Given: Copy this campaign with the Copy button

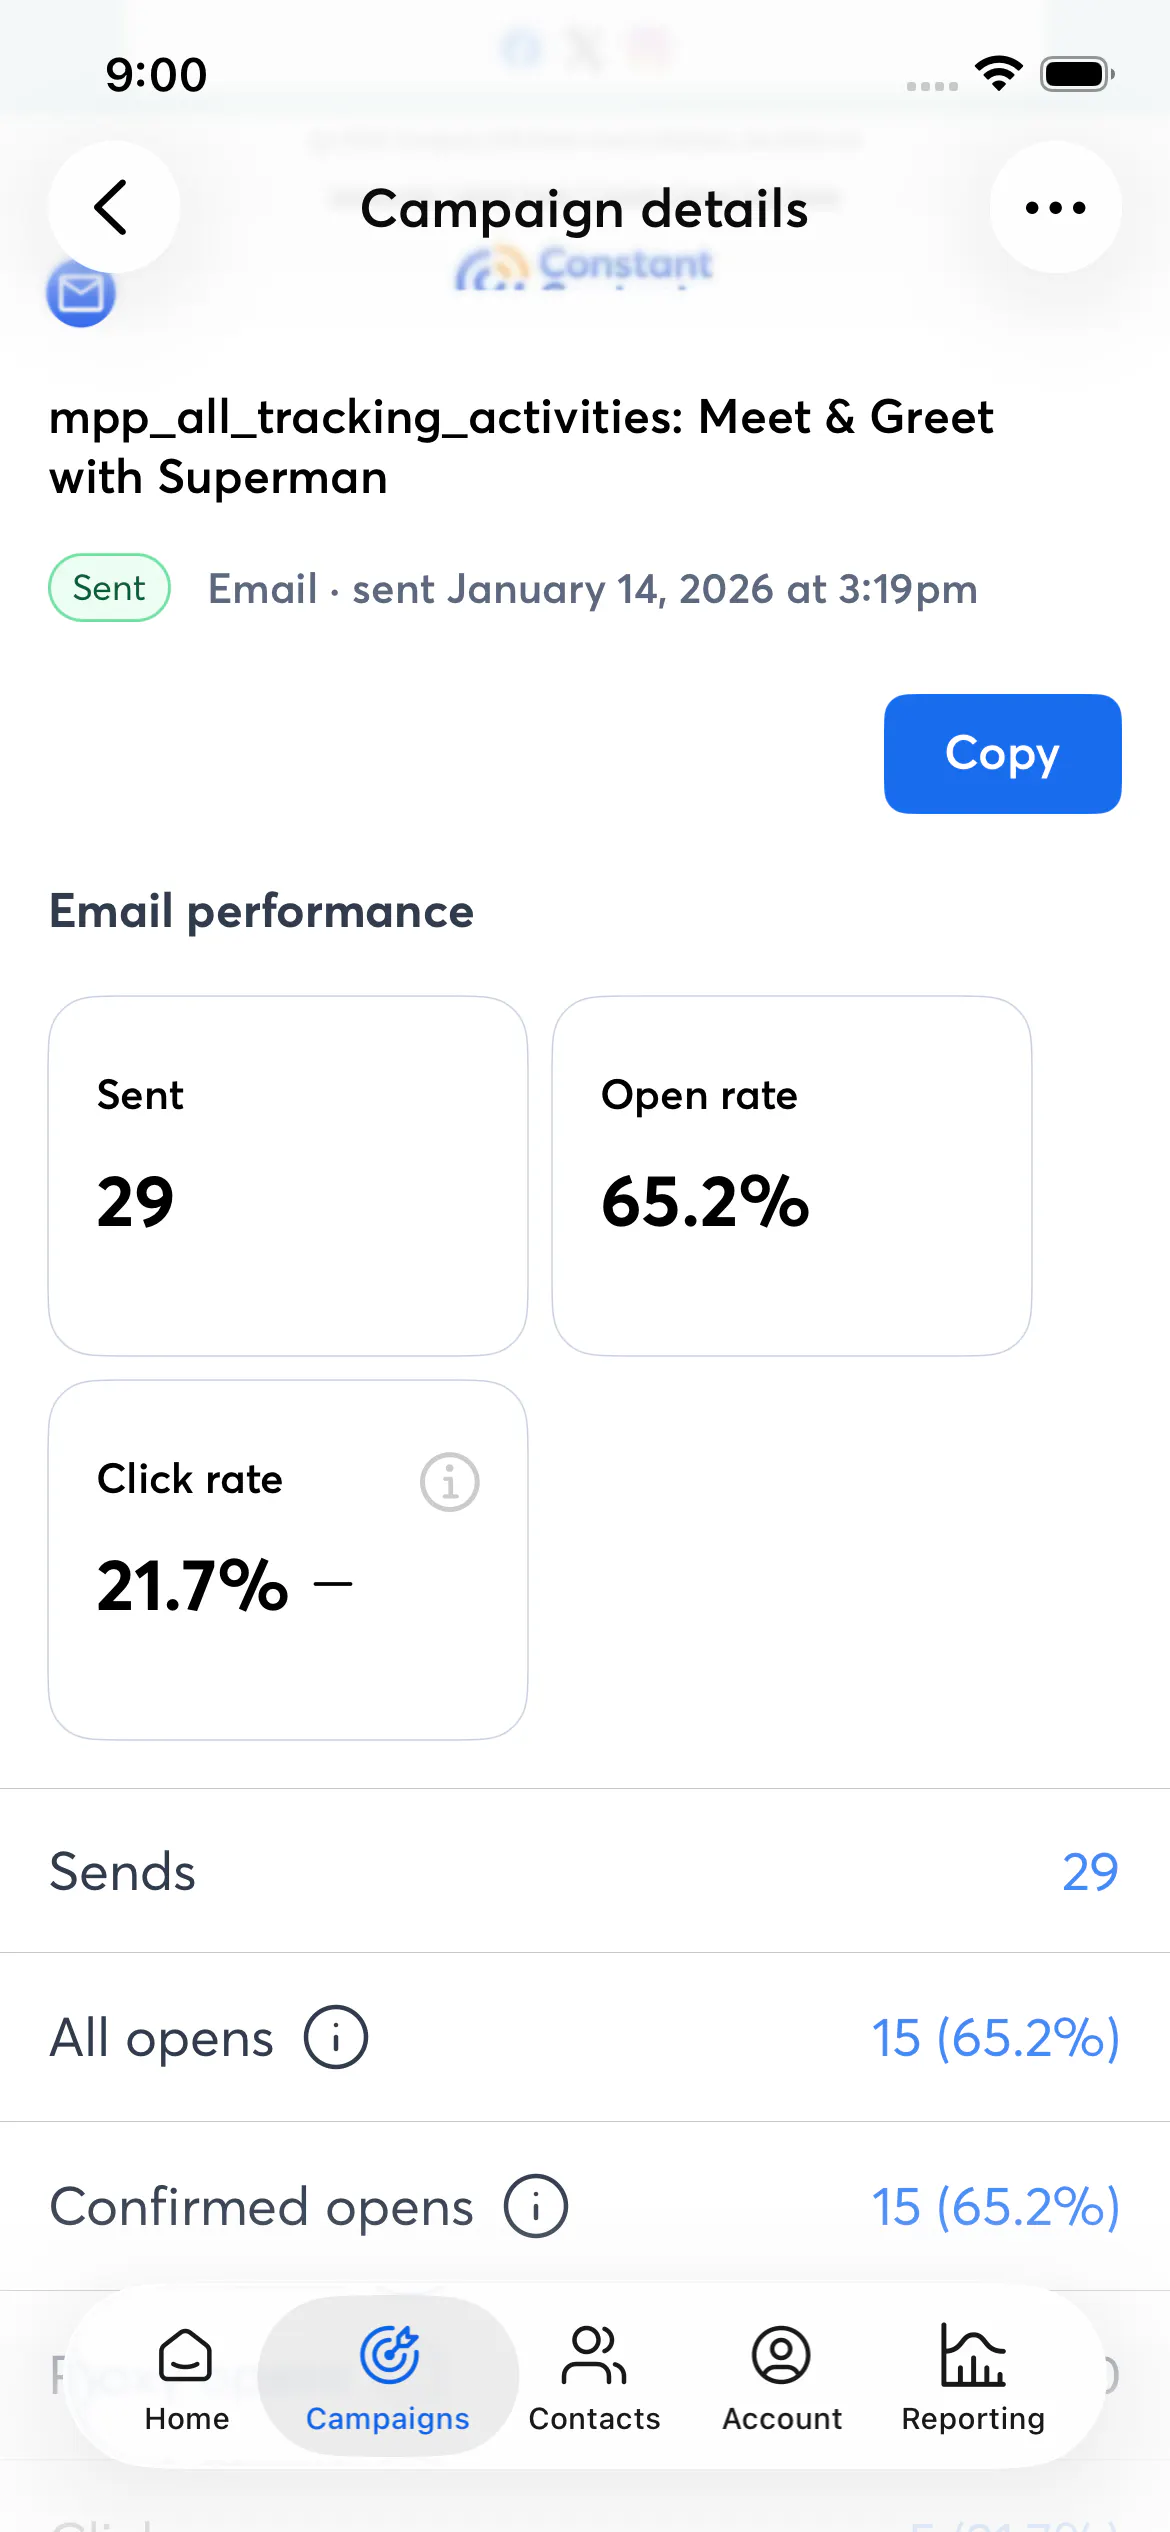Looking at the screenshot, I should point(1002,754).
